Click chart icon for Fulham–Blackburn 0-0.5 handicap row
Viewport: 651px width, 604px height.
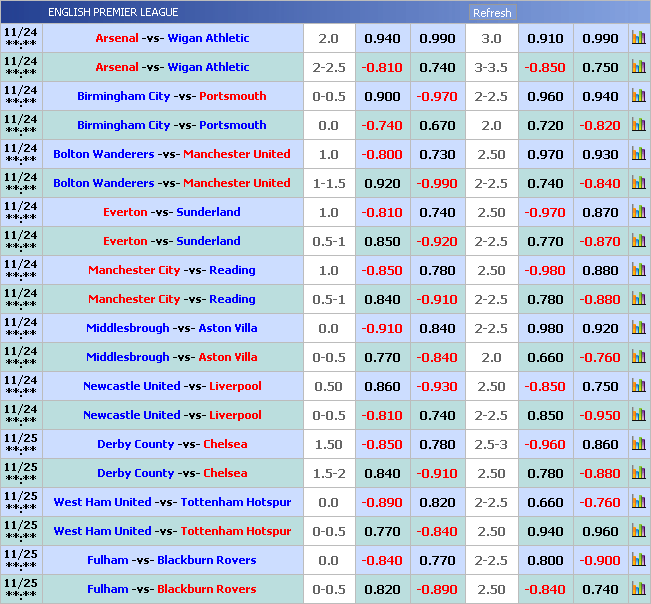pos(638,589)
